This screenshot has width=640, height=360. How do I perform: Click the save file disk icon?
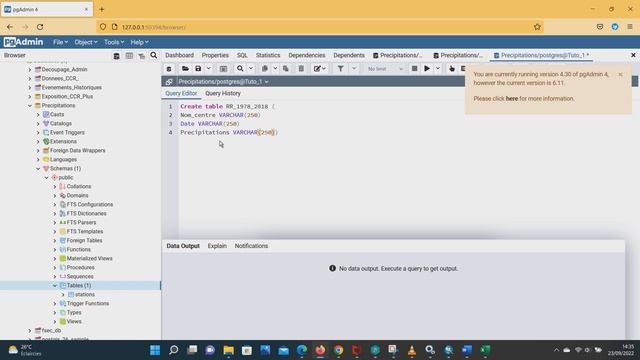(x=198, y=69)
